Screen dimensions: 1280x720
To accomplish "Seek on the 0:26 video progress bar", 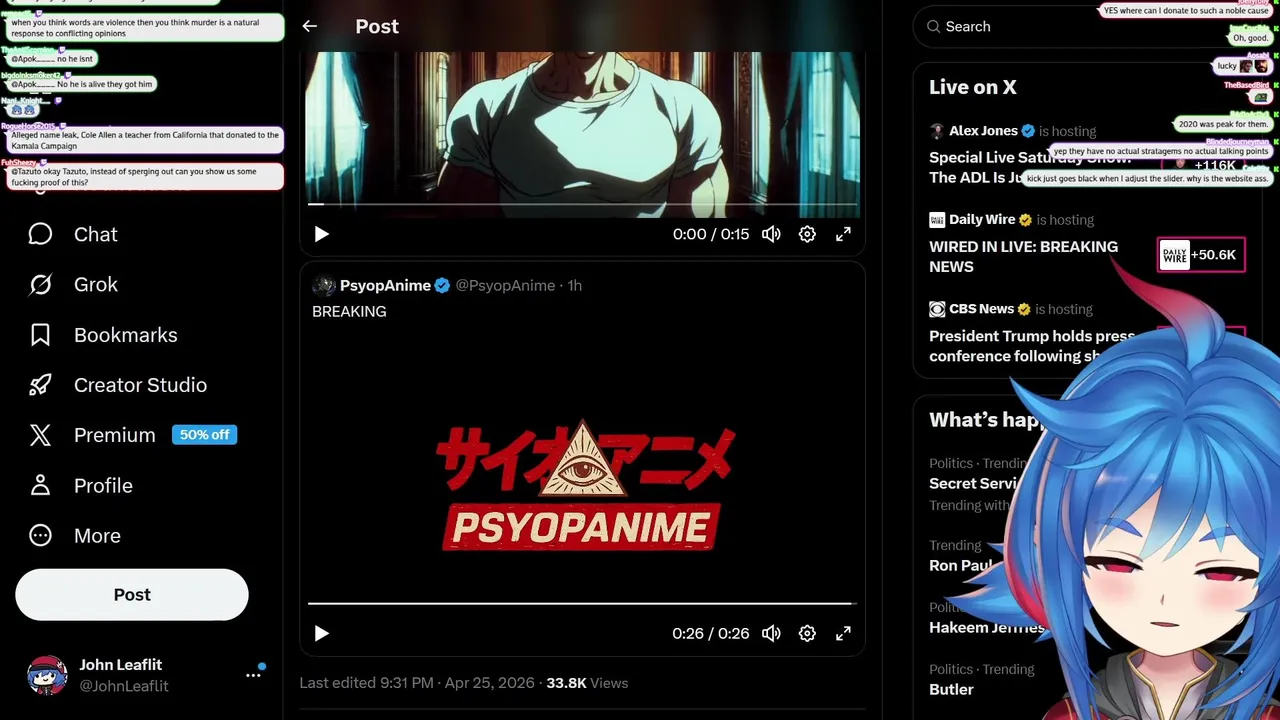I will tap(582, 603).
